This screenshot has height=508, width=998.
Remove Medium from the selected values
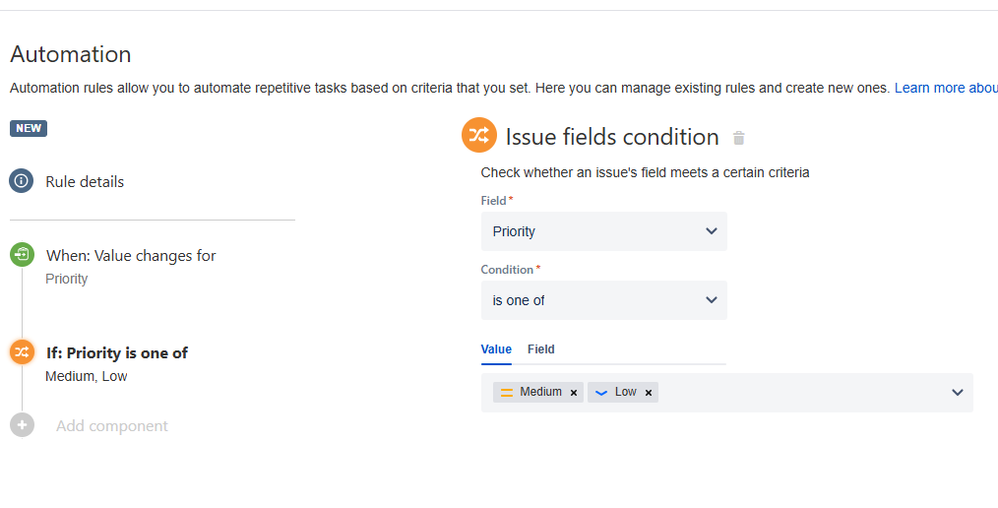(x=574, y=393)
